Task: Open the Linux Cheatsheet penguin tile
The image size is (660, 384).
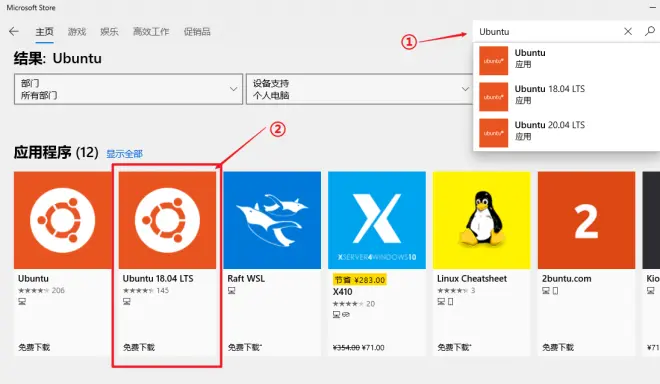Action: click(x=482, y=220)
